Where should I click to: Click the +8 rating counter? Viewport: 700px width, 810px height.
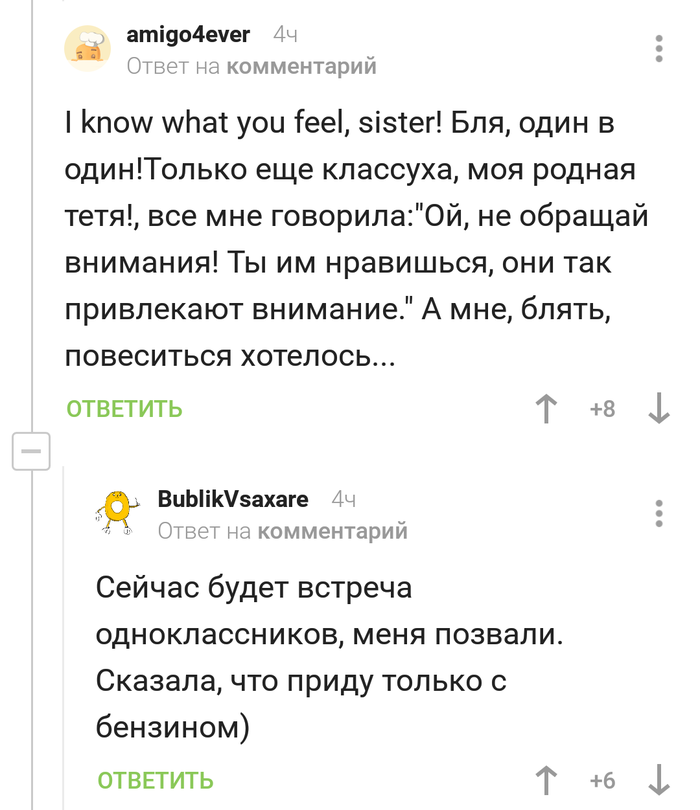[x=602, y=409]
